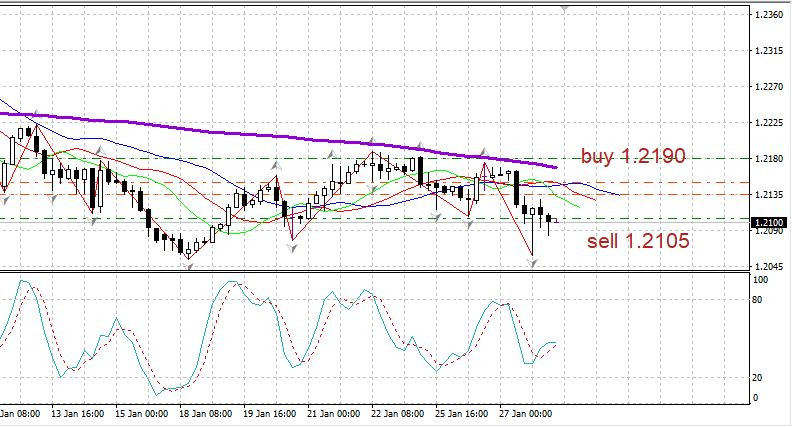Click the 1.2135 price scale value
This screenshot has height=427, width=792.
pos(769,195)
